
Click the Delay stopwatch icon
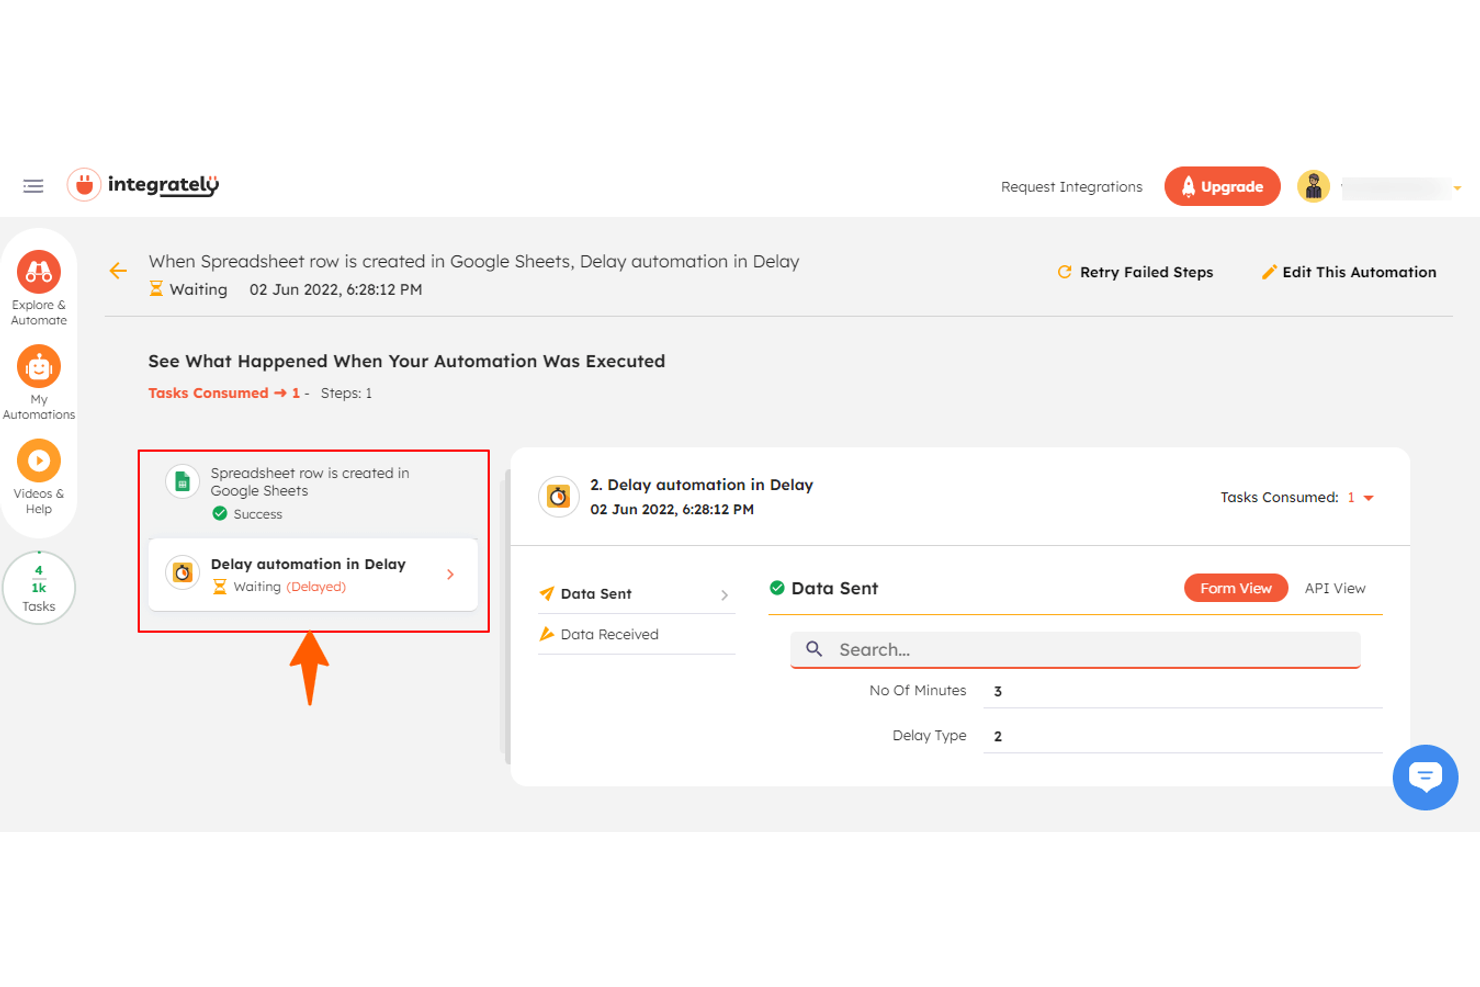pos(181,574)
